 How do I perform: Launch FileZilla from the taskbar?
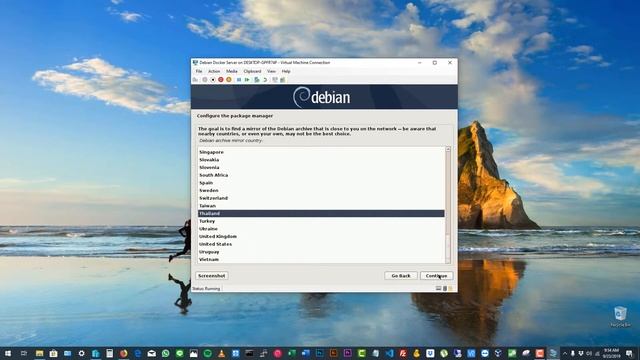coord(403,353)
